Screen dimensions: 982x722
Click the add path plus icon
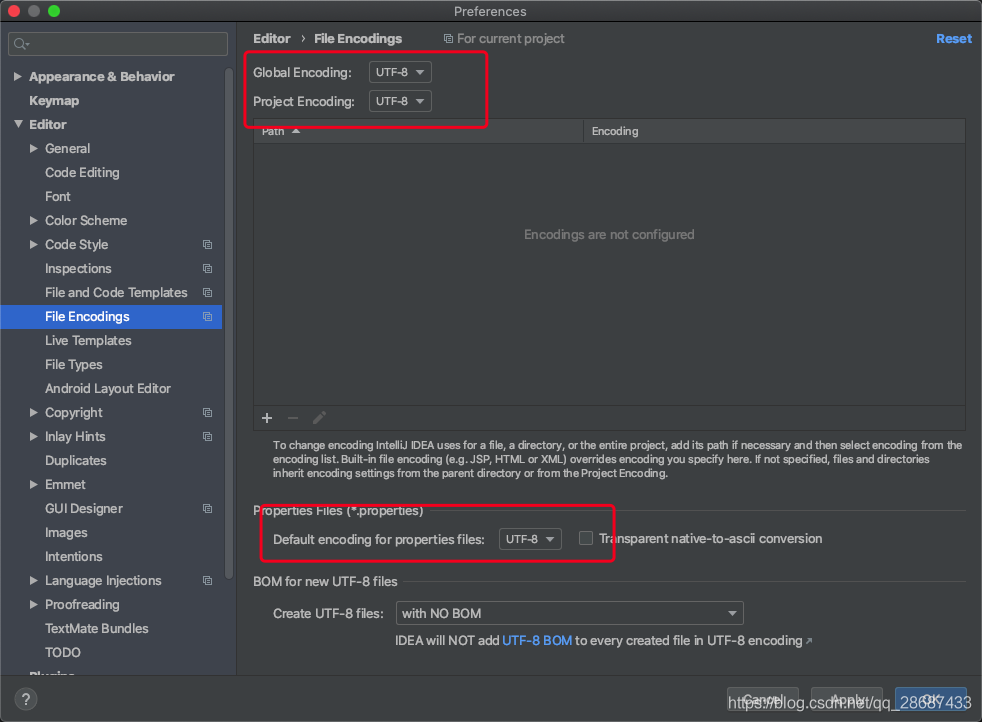[267, 418]
